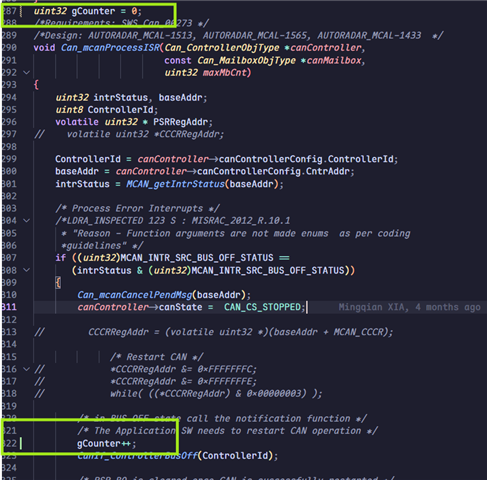Collapse the comment fold chevron at line 304

tap(27, 221)
